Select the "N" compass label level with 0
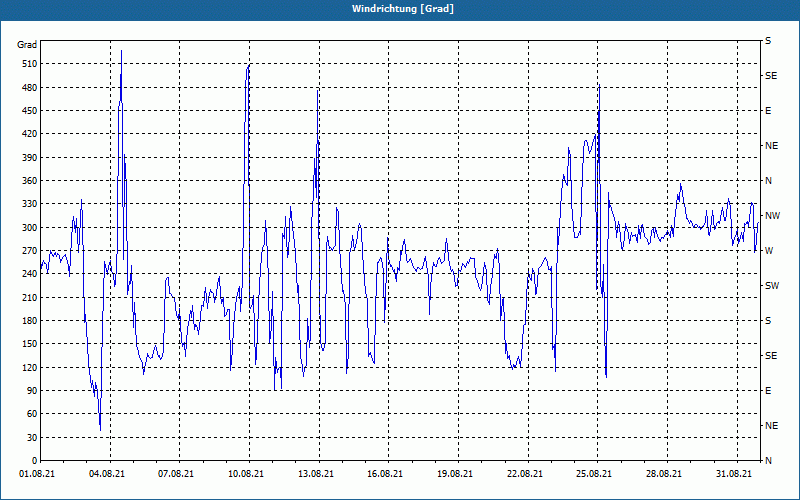This screenshot has height=500, width=800. 768,461
